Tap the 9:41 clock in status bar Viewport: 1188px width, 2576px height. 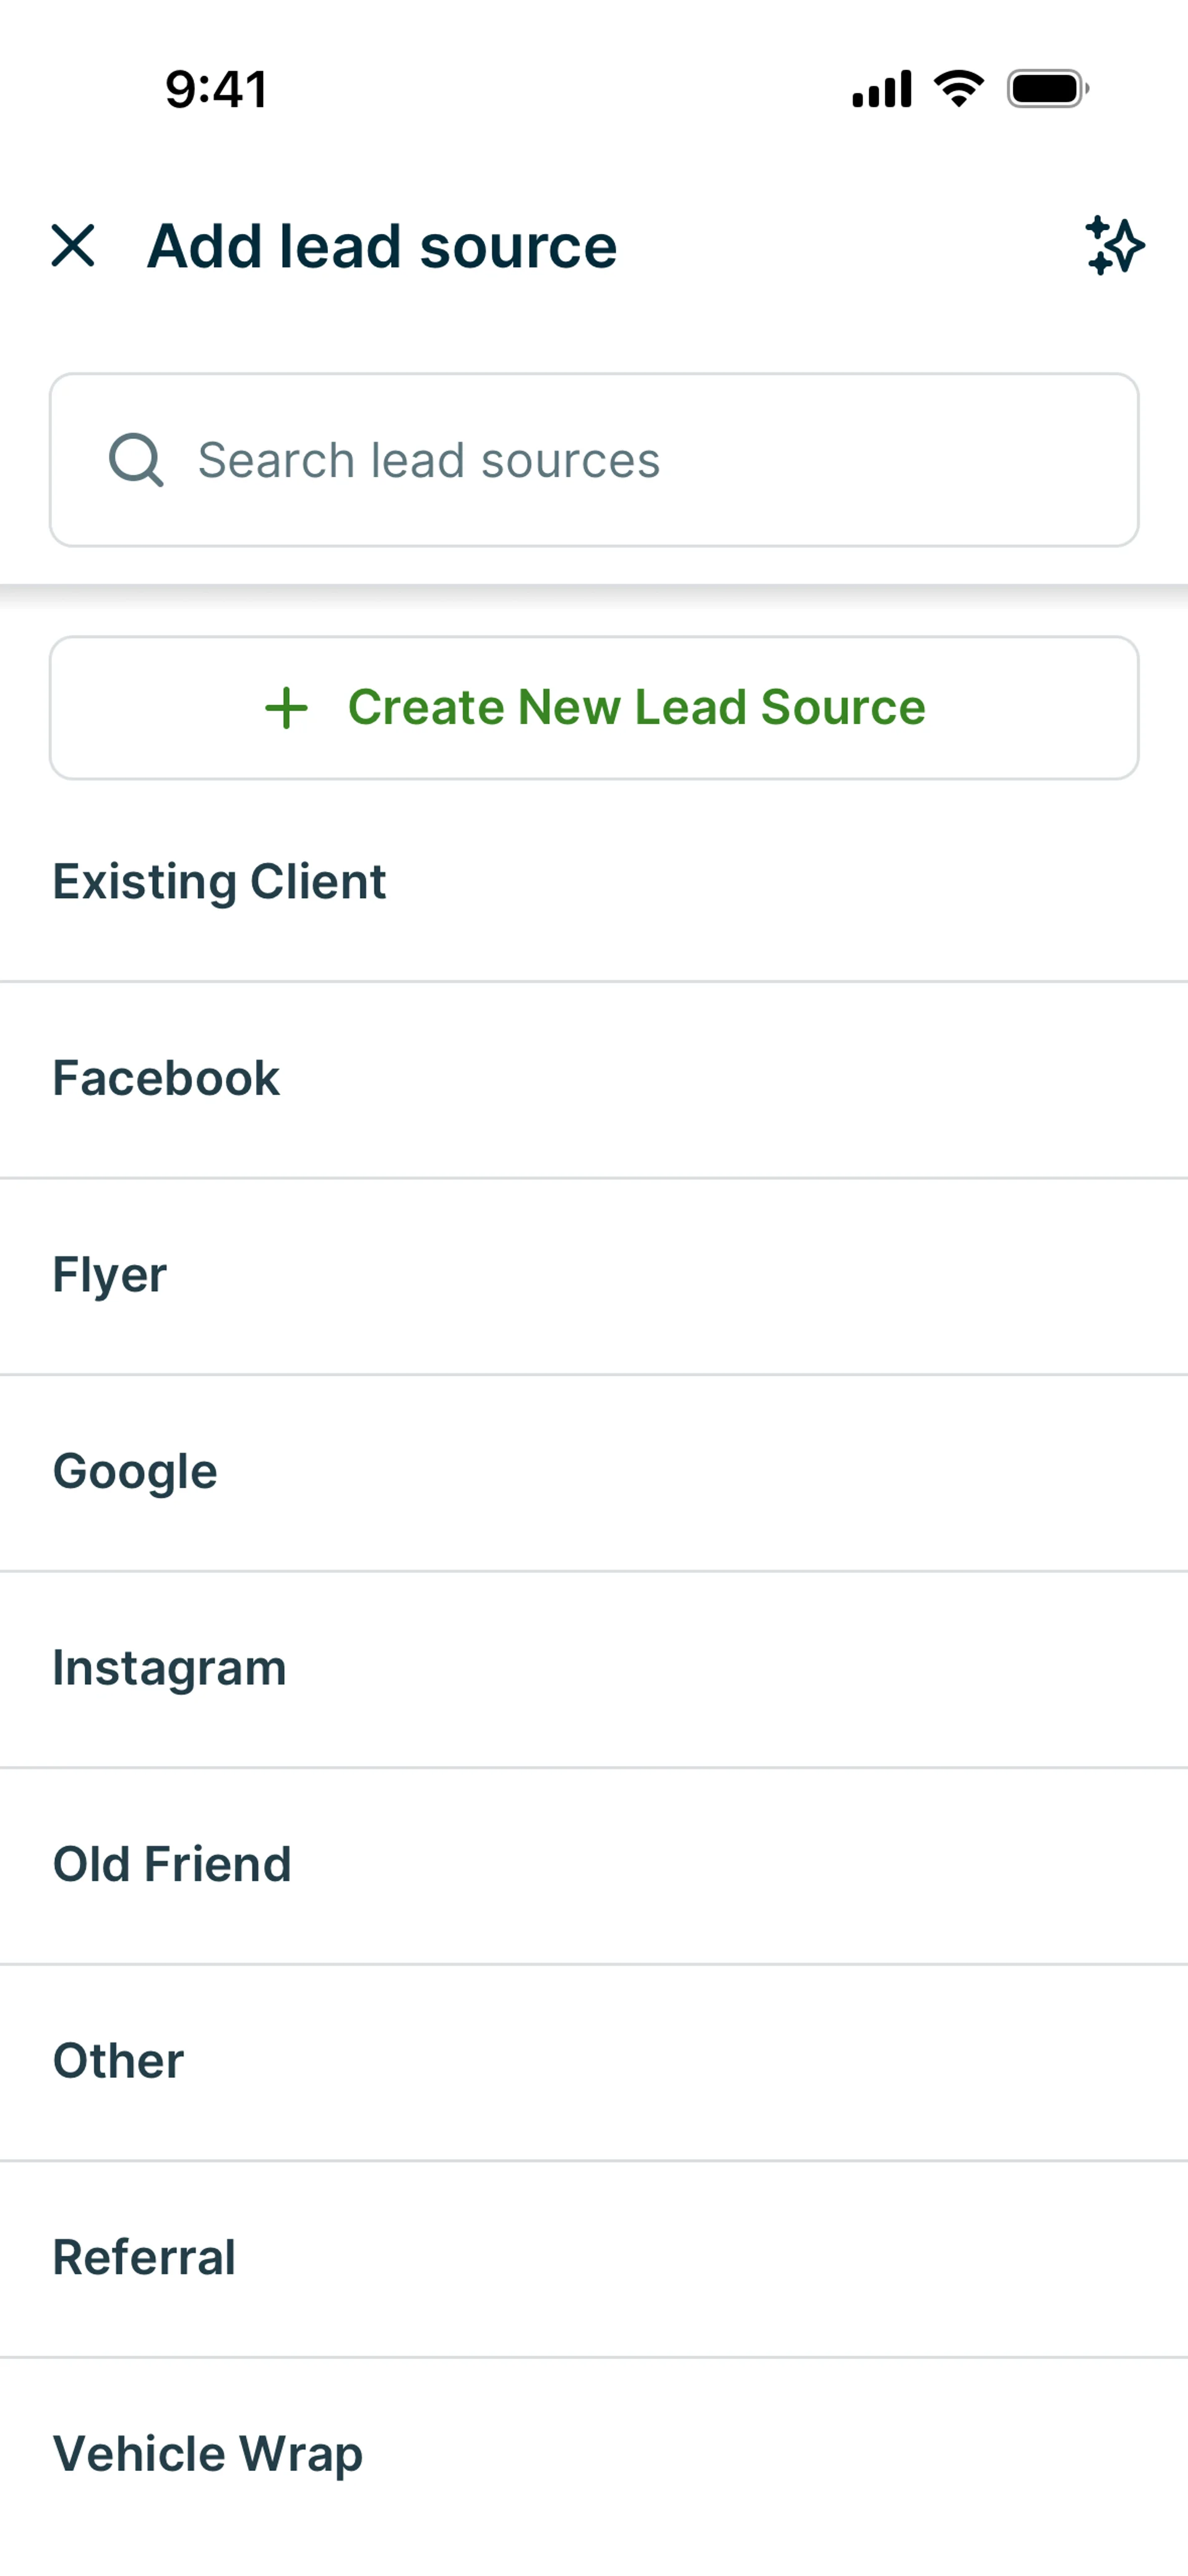click(x=216, y=89)
